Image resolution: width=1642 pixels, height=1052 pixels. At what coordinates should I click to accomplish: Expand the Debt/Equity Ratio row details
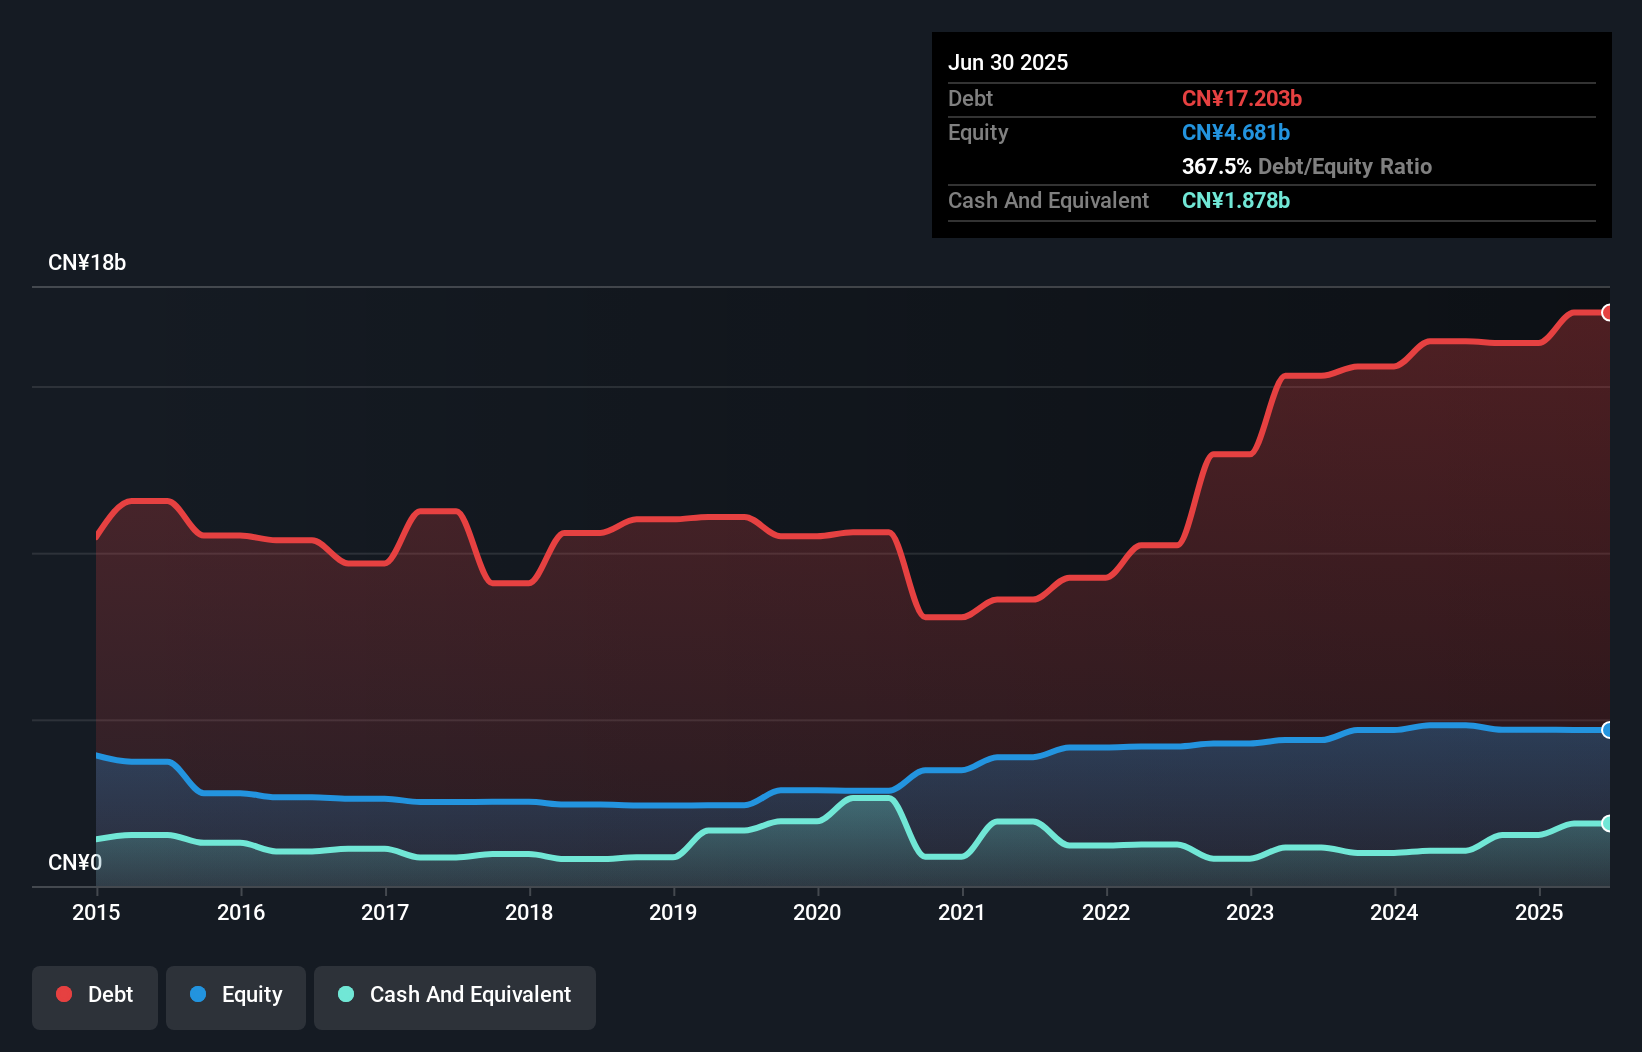pos(1306,166)
